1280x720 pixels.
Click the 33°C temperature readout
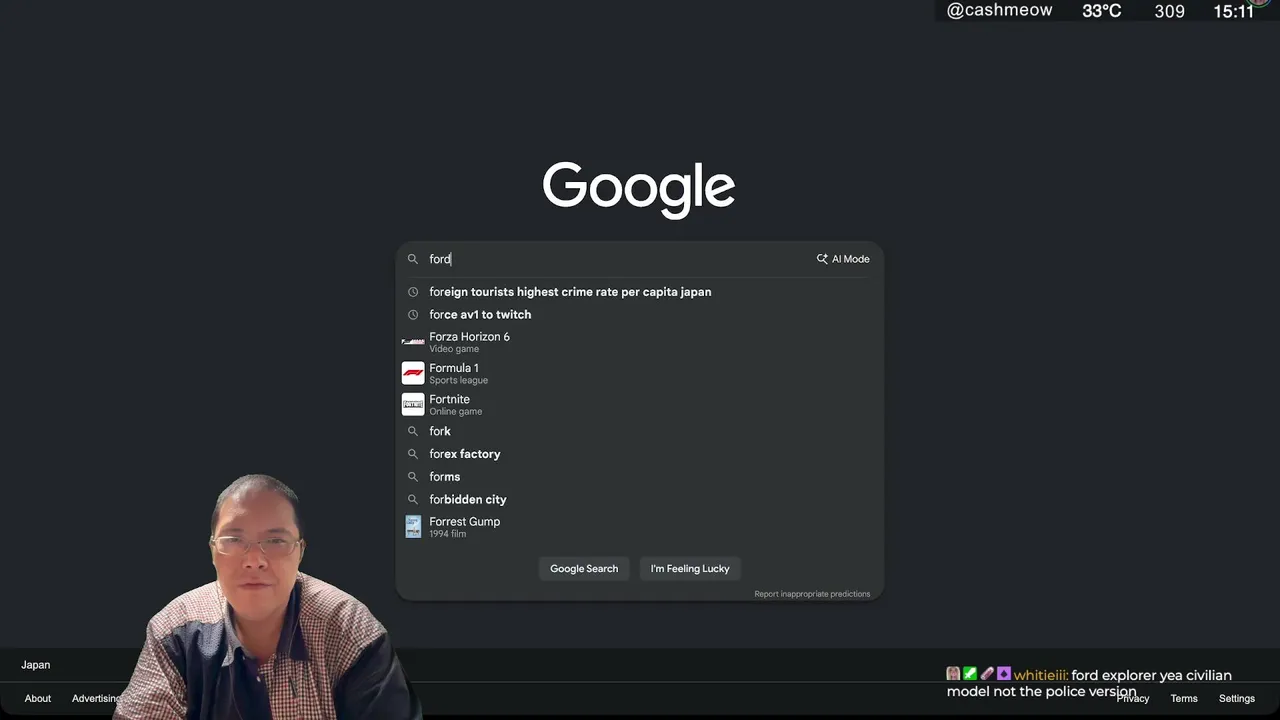coord(1101,11)
